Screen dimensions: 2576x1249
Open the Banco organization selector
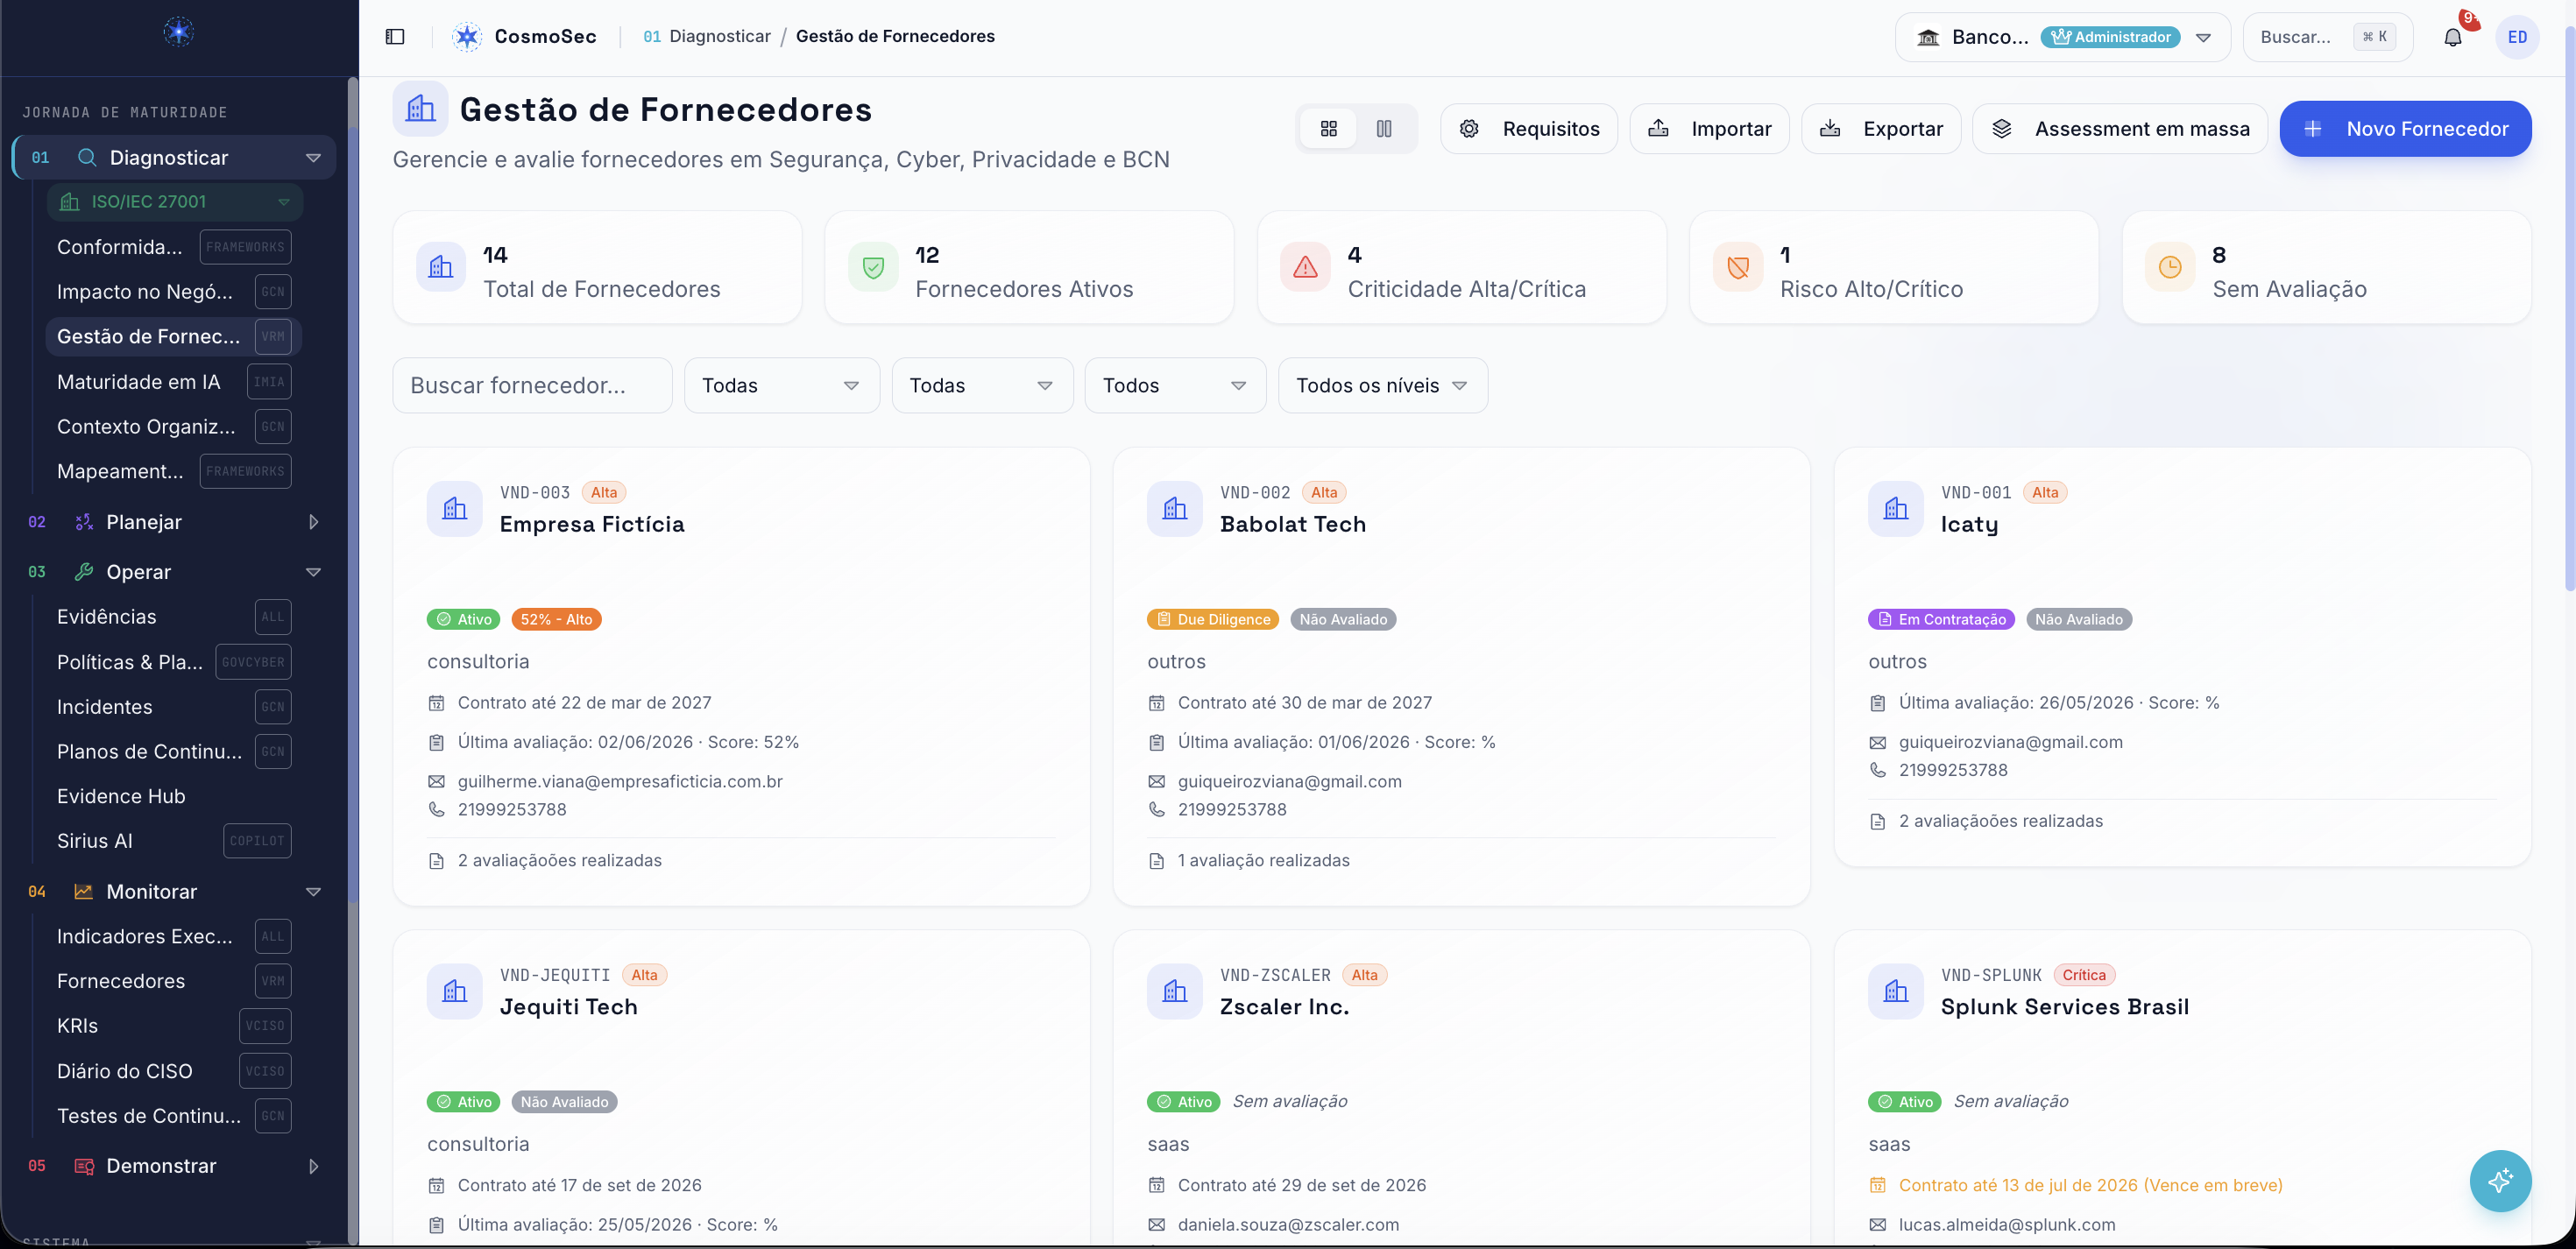(2062, 37)
